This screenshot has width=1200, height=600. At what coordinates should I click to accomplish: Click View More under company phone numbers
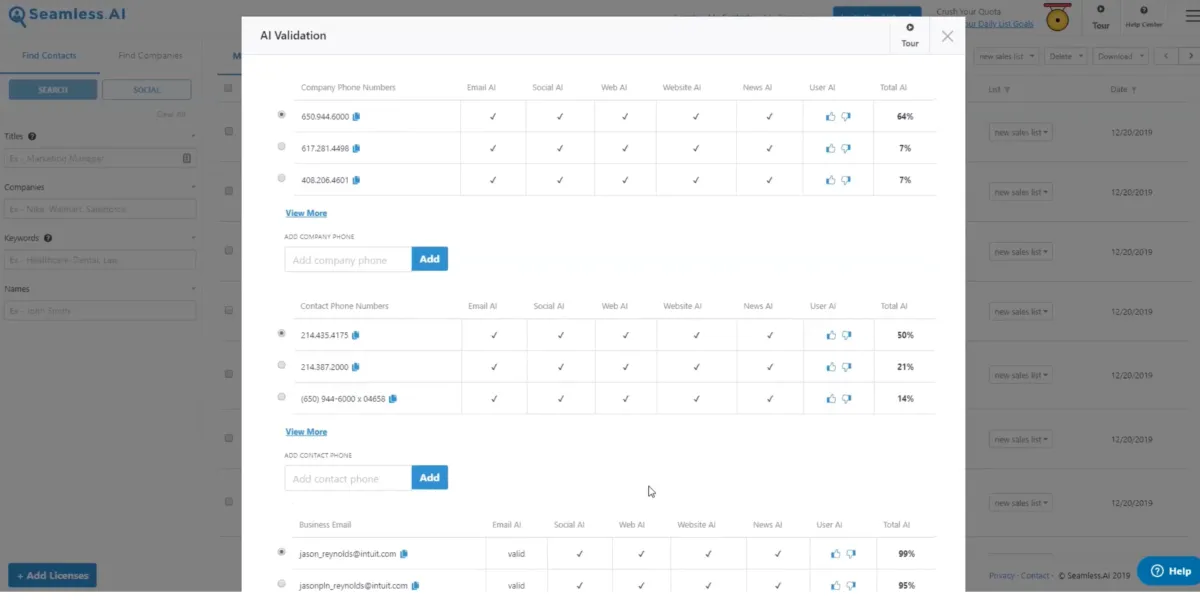(306, 213)
